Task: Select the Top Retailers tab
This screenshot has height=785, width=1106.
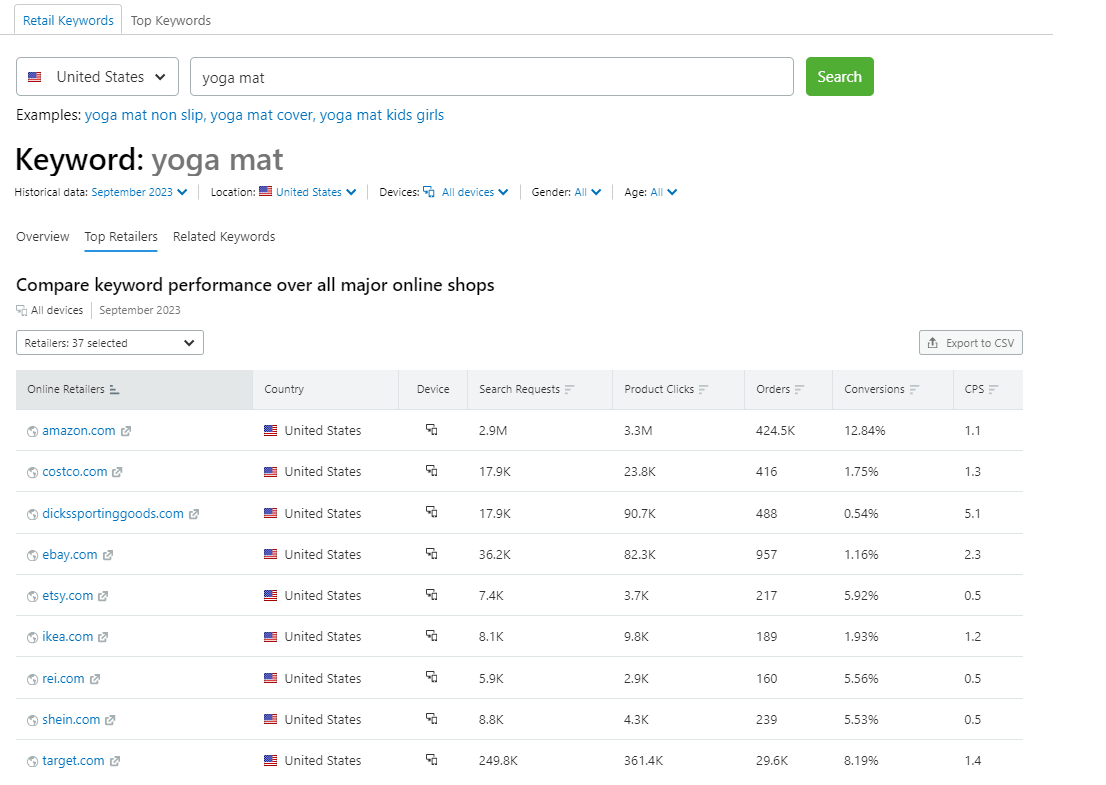Action: [x=121, y=236]
